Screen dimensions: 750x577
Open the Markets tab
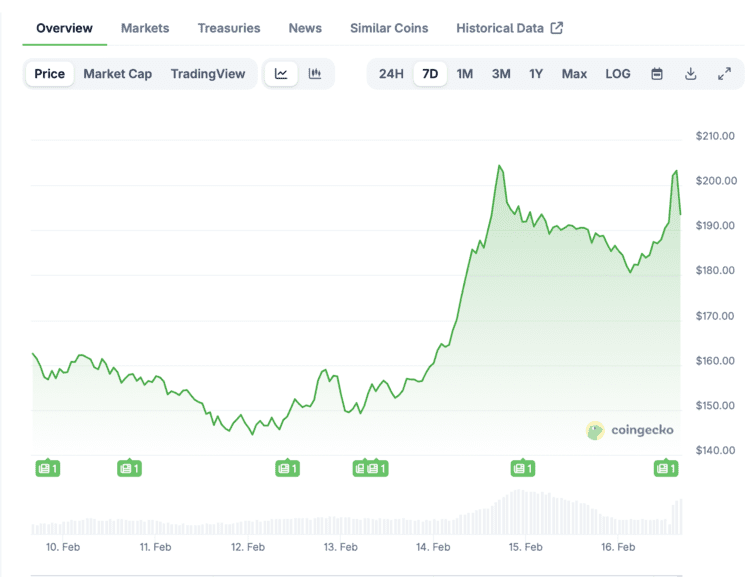[x=145, y=28]
